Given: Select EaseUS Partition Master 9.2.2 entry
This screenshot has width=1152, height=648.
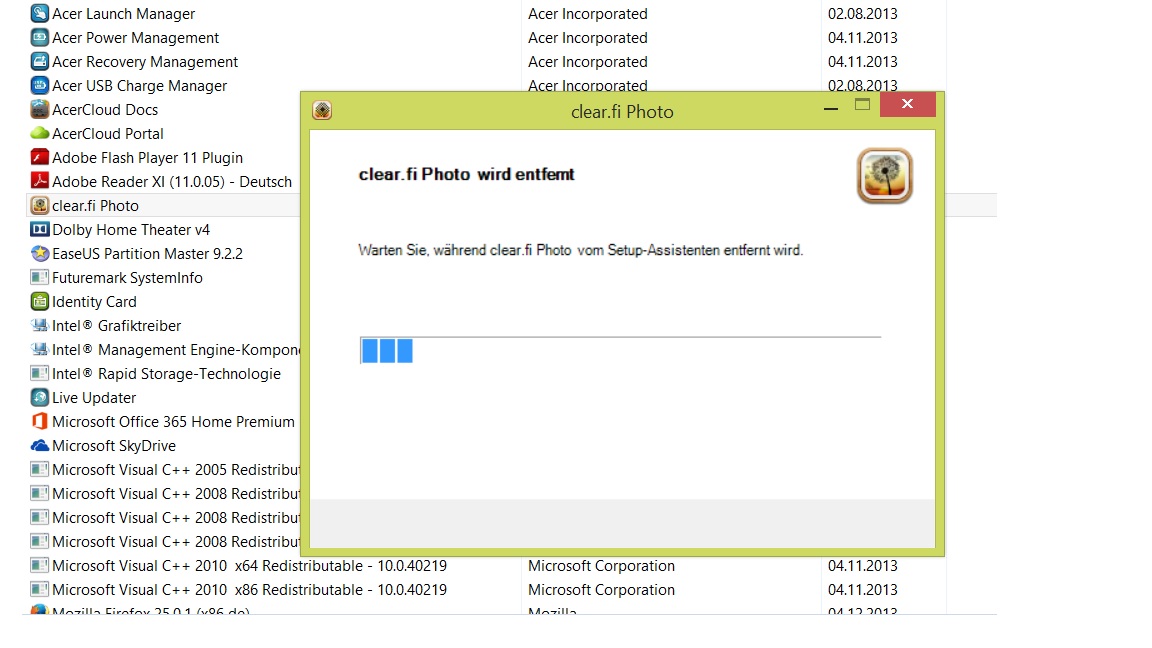Looking at the screenshot, I should [147, 253].
